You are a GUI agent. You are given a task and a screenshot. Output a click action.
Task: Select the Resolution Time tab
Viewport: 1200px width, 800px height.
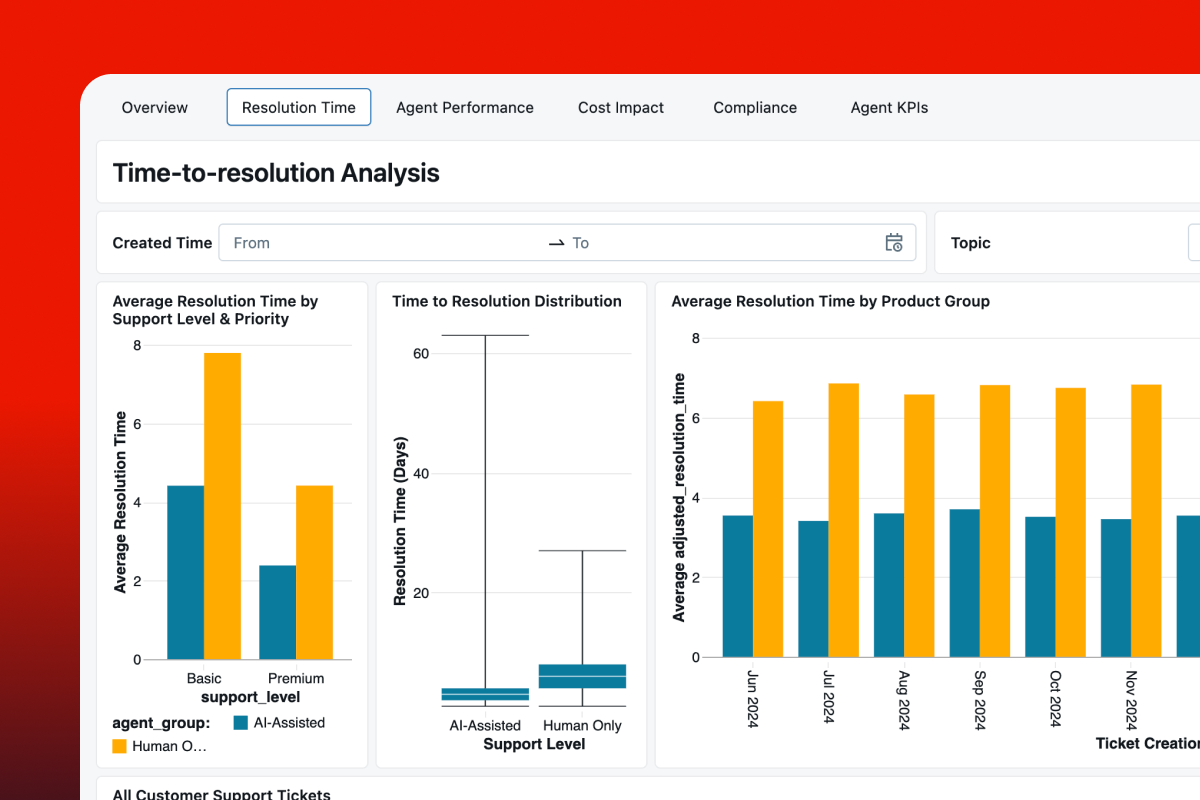pyautogui.click(x=299, y=108)
